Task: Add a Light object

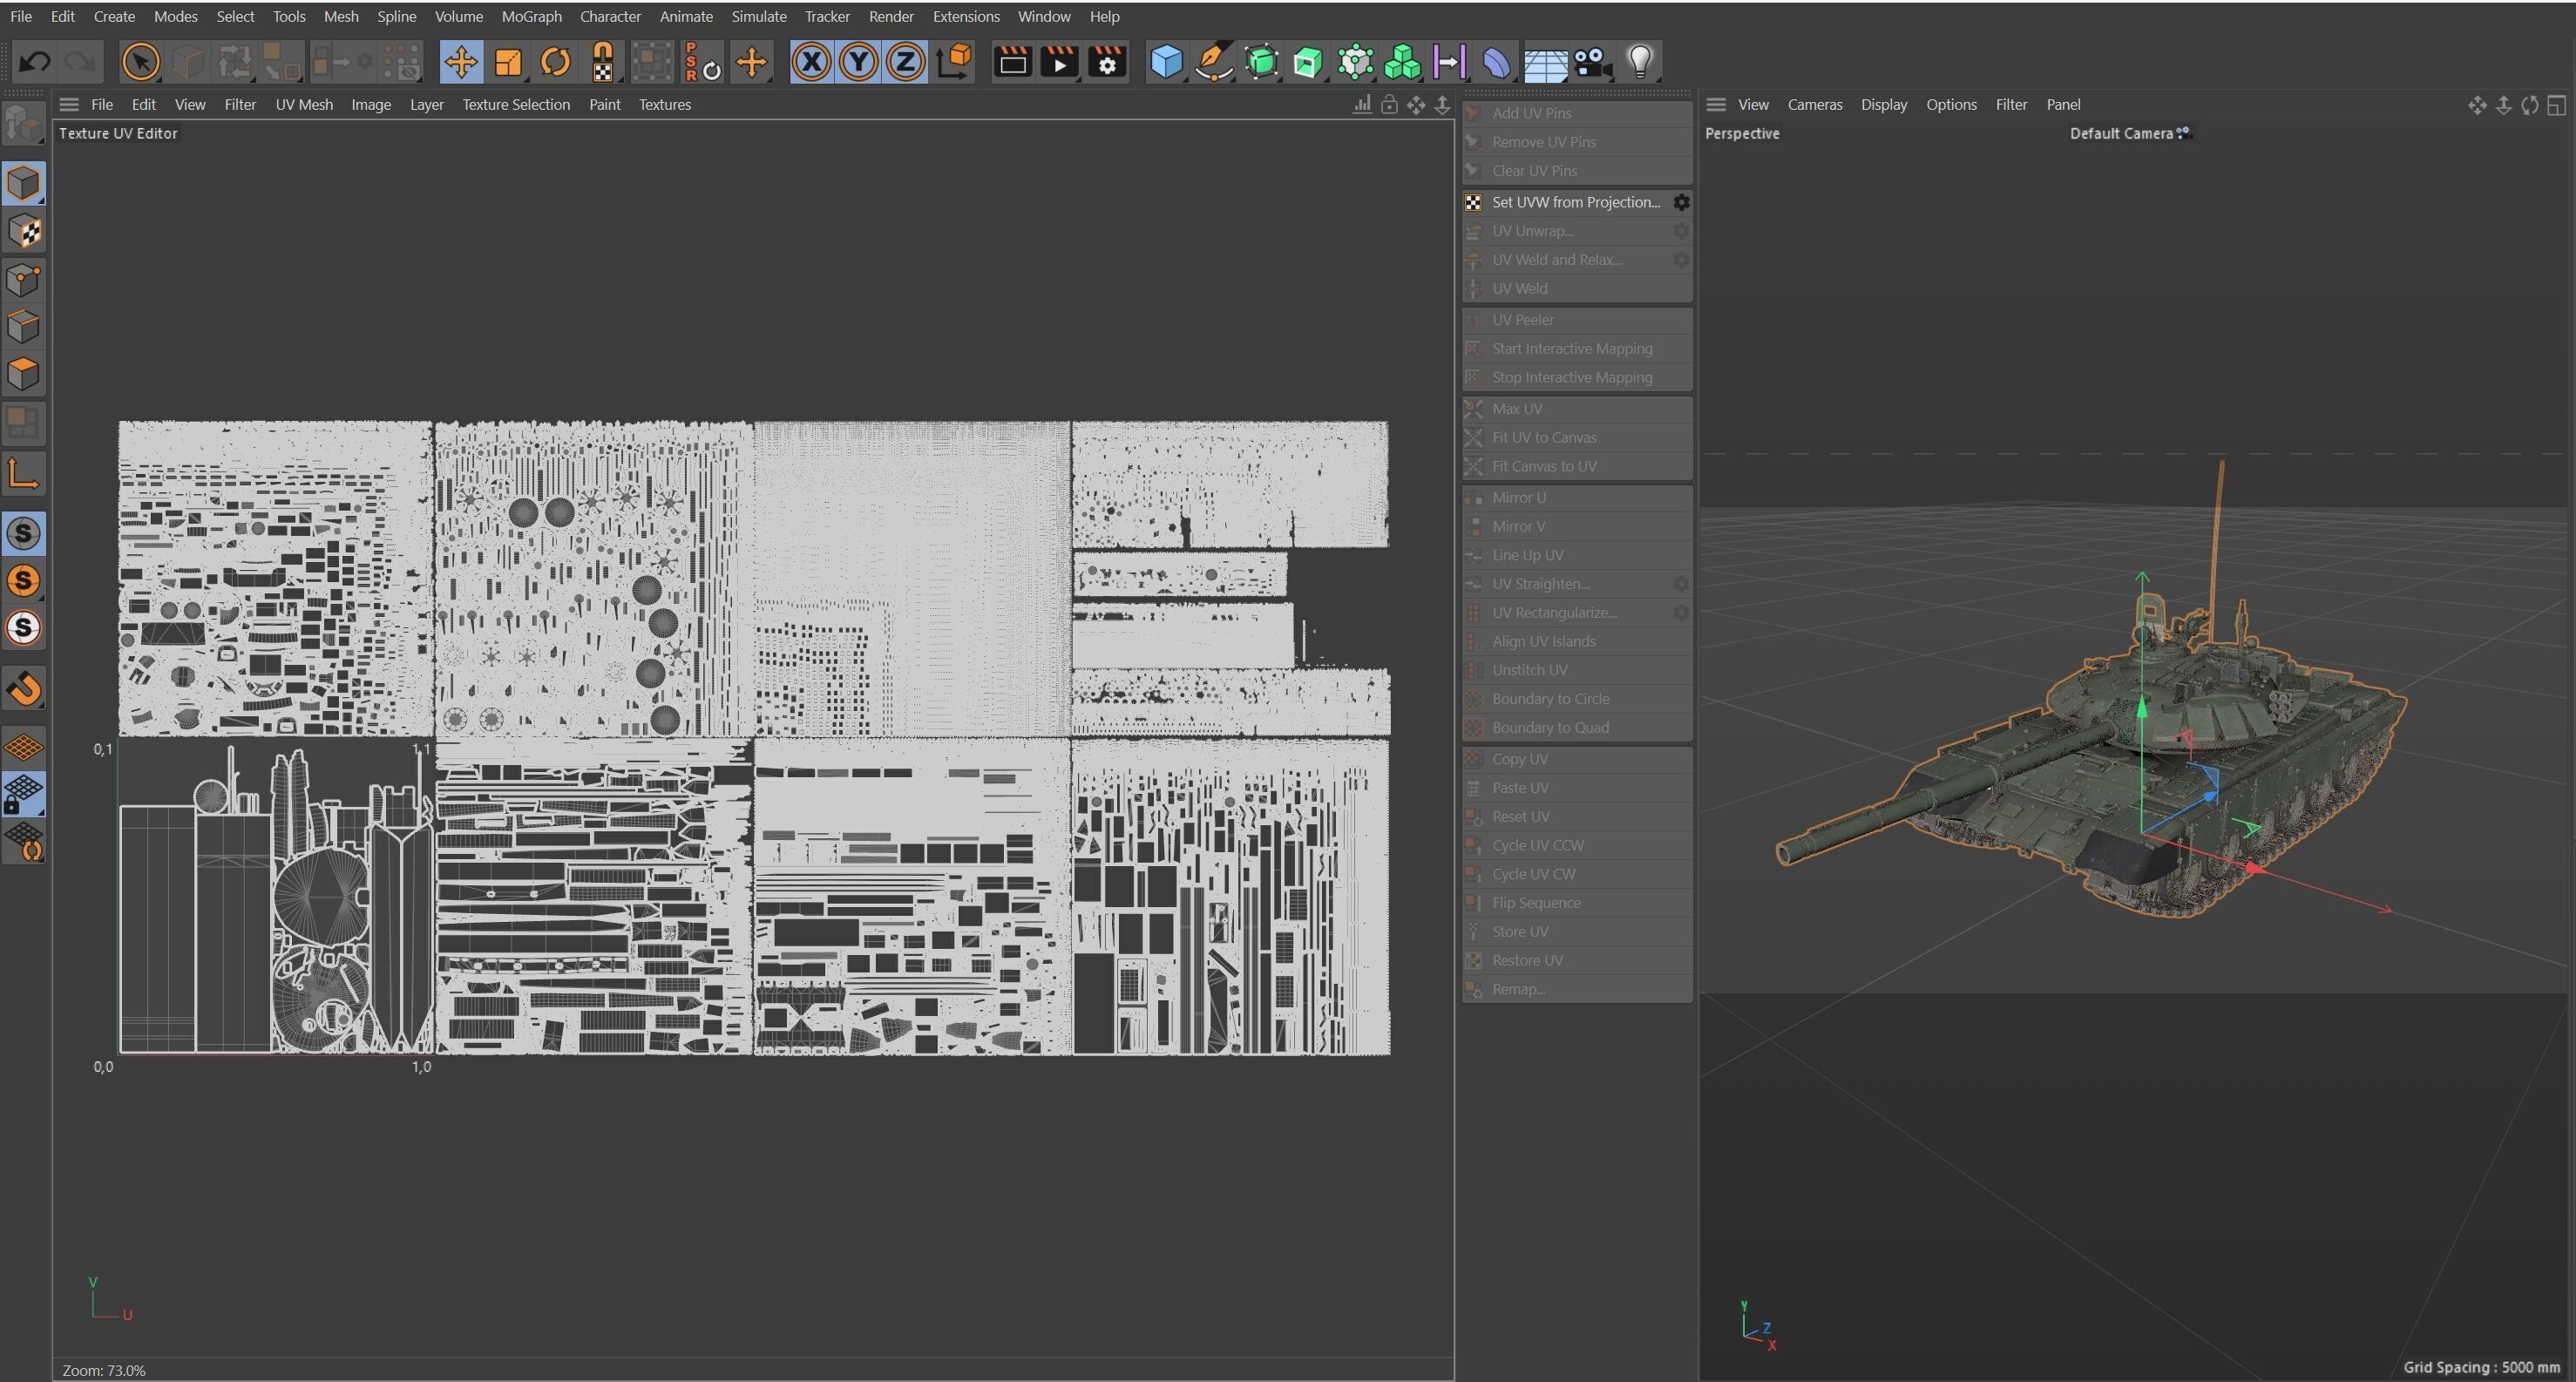Action: [x=1639, y=62]
